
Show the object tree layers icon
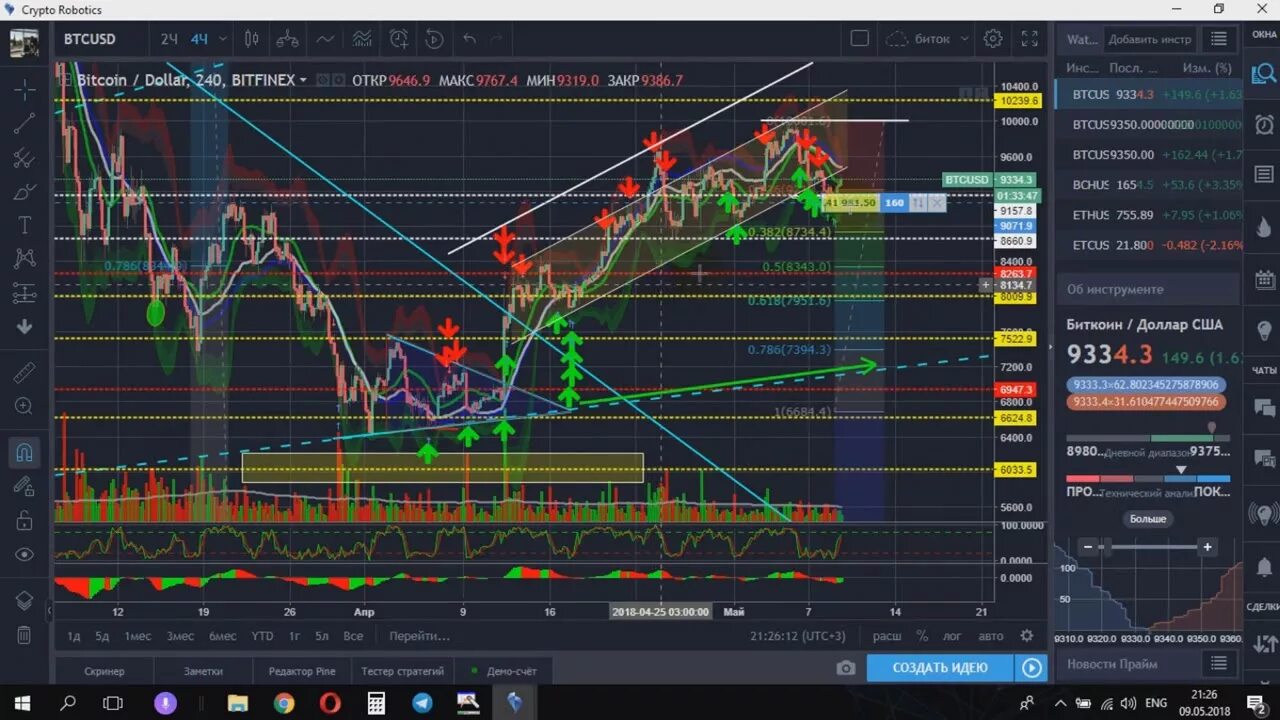click(25, 600)
